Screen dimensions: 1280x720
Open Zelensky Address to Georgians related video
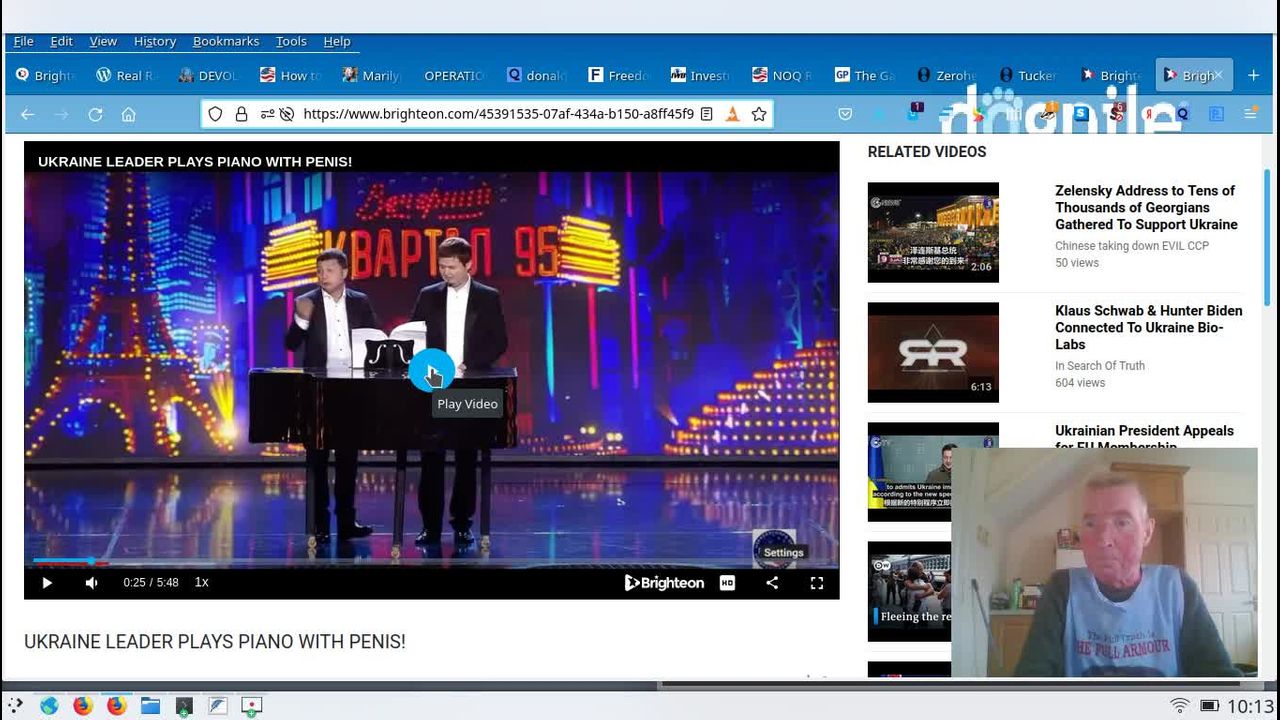click(x=1146, y=207)
